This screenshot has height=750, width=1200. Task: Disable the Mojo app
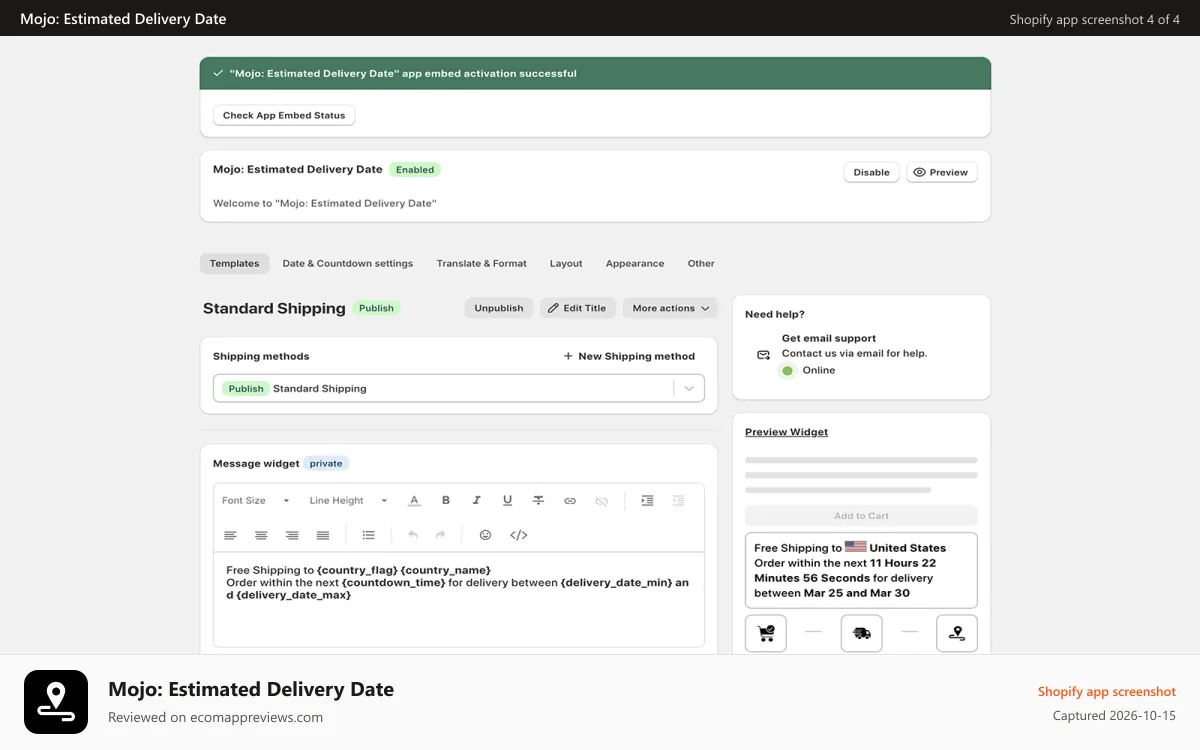coord(872,172)
